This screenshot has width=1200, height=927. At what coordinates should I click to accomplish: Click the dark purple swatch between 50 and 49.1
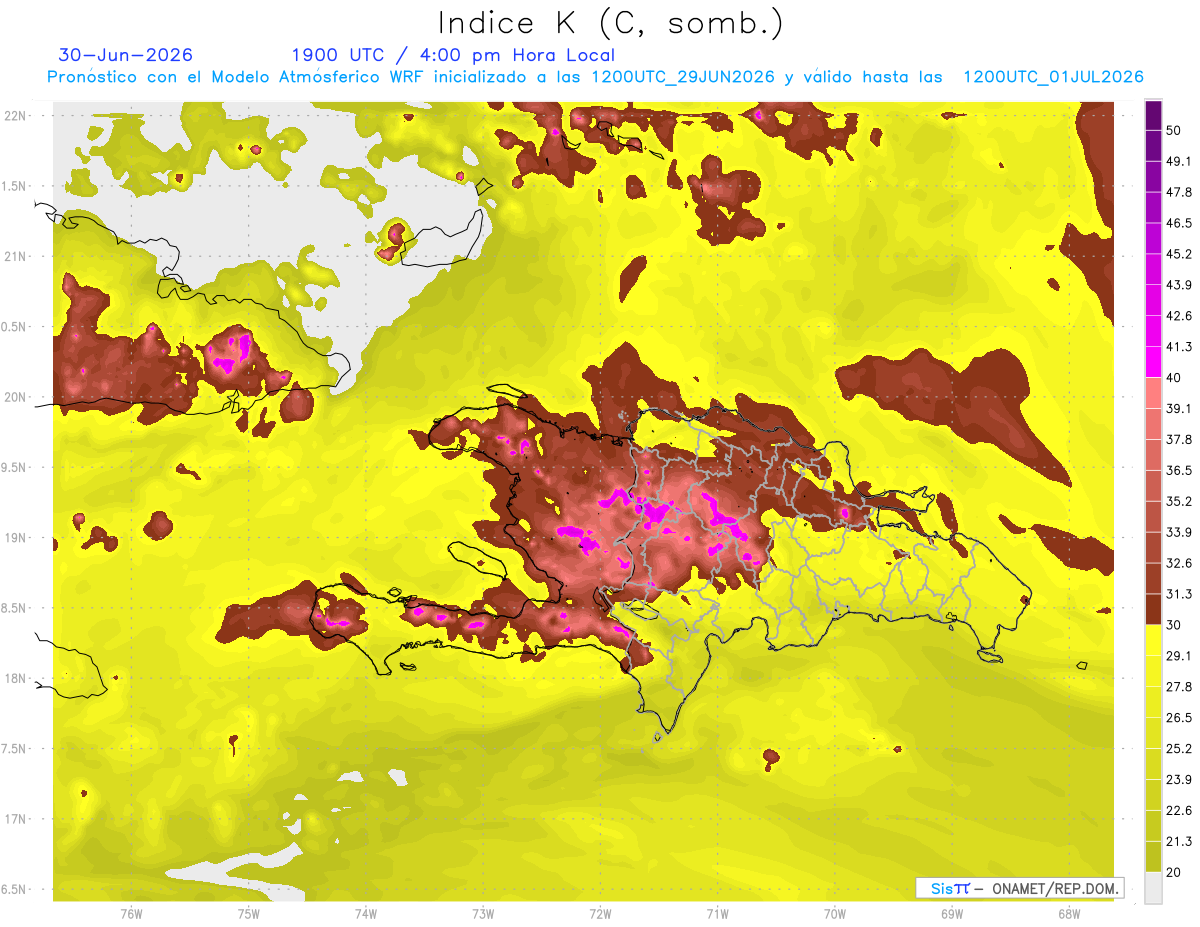1153,145
